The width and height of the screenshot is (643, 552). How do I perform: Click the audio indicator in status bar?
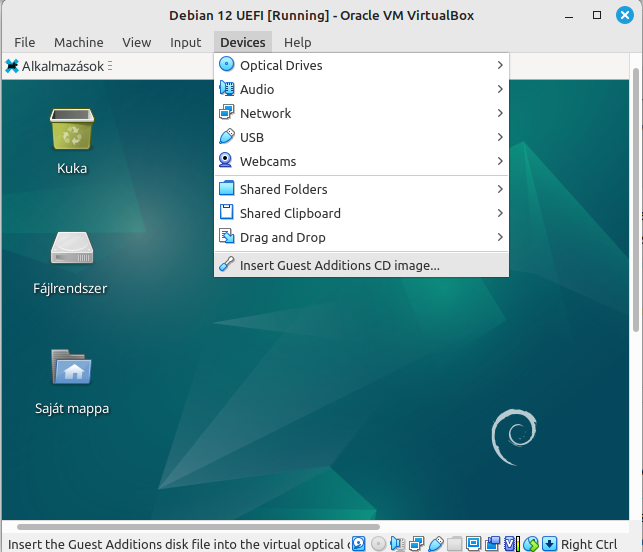(398, 544)
